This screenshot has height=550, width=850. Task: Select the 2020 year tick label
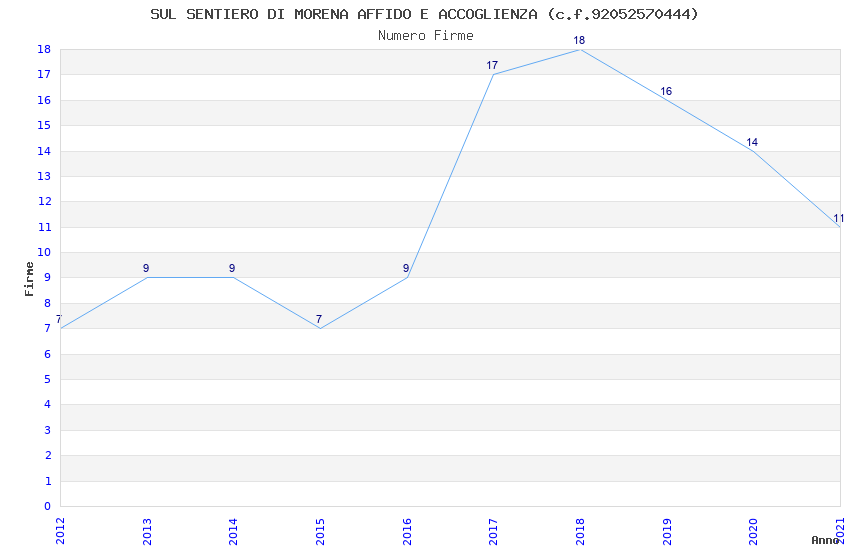[x=754, y=531]
